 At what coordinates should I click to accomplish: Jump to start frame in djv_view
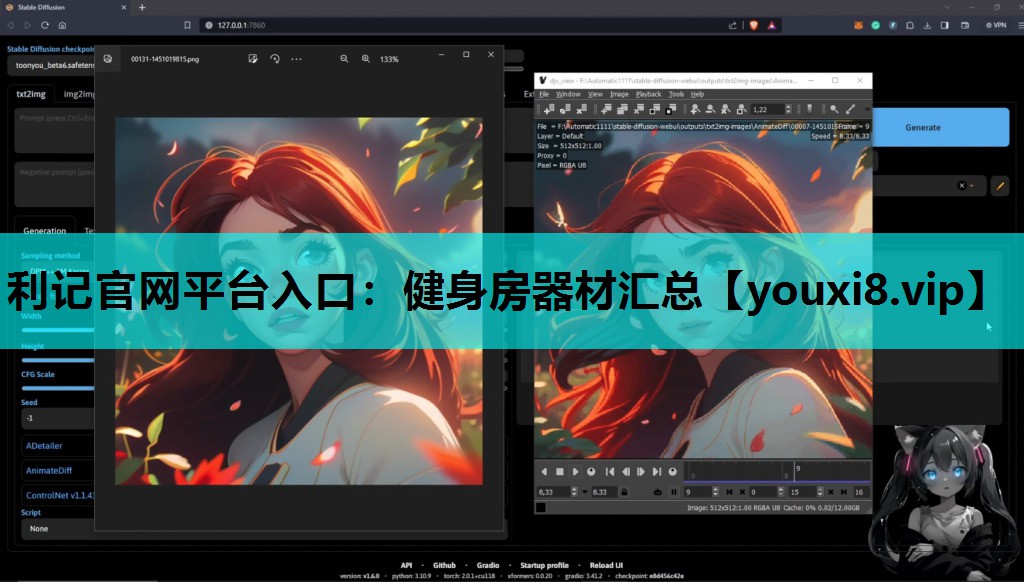[610, 472]
